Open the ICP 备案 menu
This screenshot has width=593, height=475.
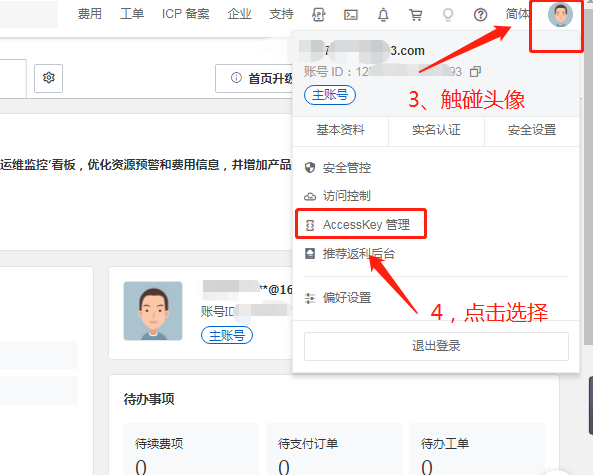click(x=185, y=14)
